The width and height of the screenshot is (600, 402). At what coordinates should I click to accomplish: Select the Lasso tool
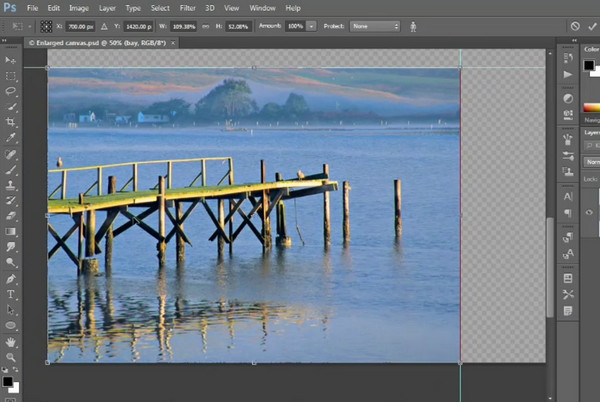click(x=12, y=91)
